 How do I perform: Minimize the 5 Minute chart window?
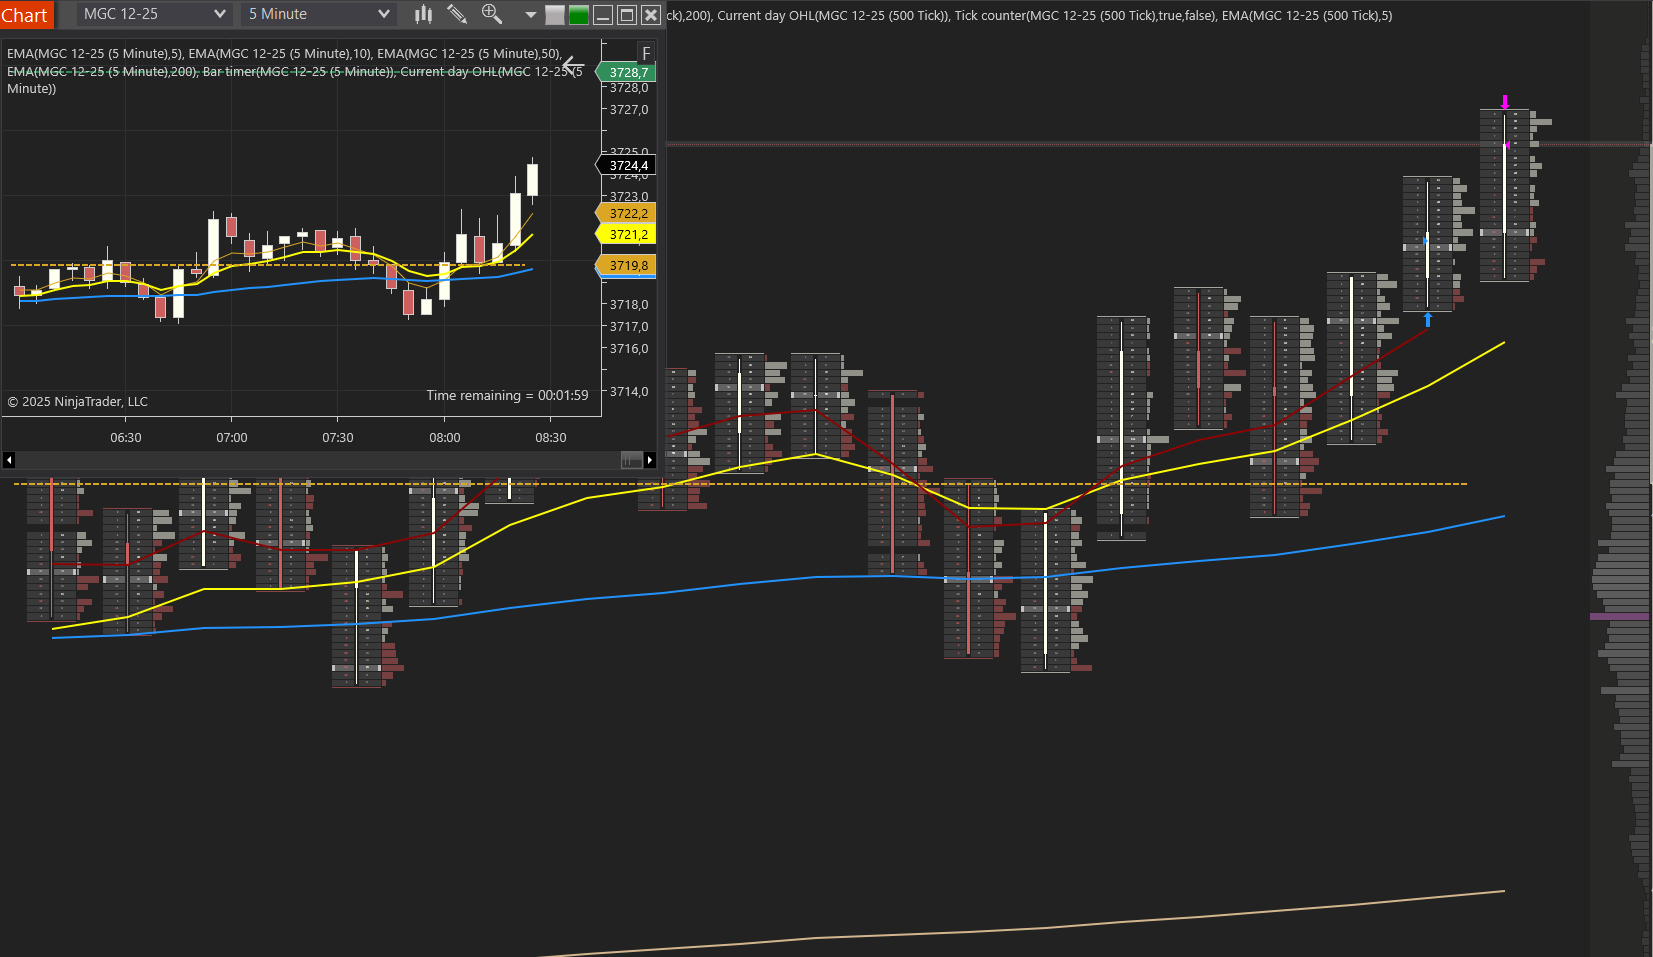[x=603, y=15]
